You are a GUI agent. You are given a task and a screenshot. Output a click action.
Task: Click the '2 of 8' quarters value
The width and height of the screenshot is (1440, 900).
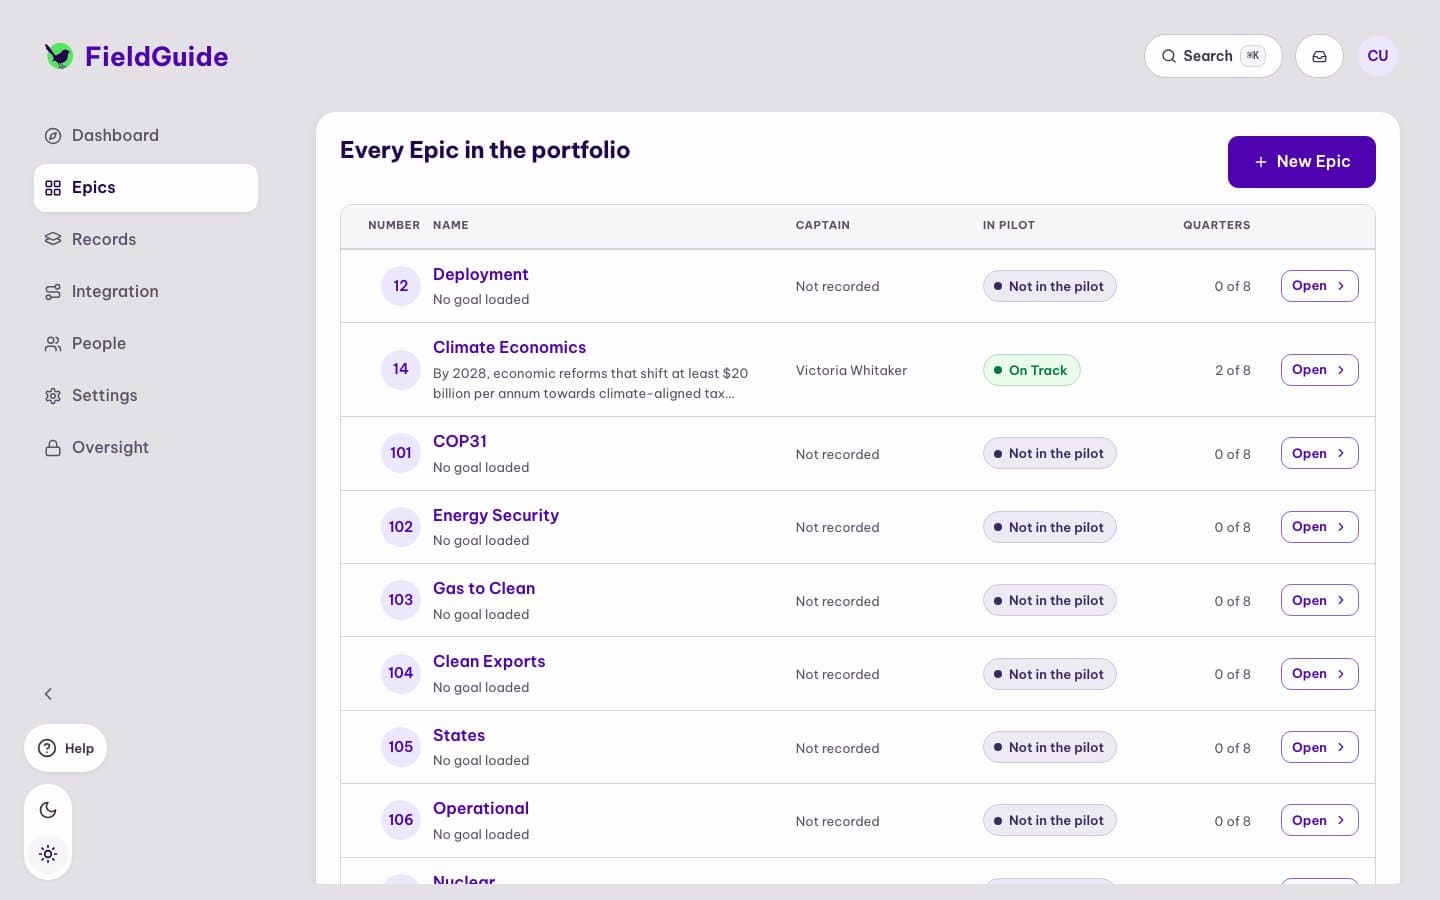tap(1232, 370)
